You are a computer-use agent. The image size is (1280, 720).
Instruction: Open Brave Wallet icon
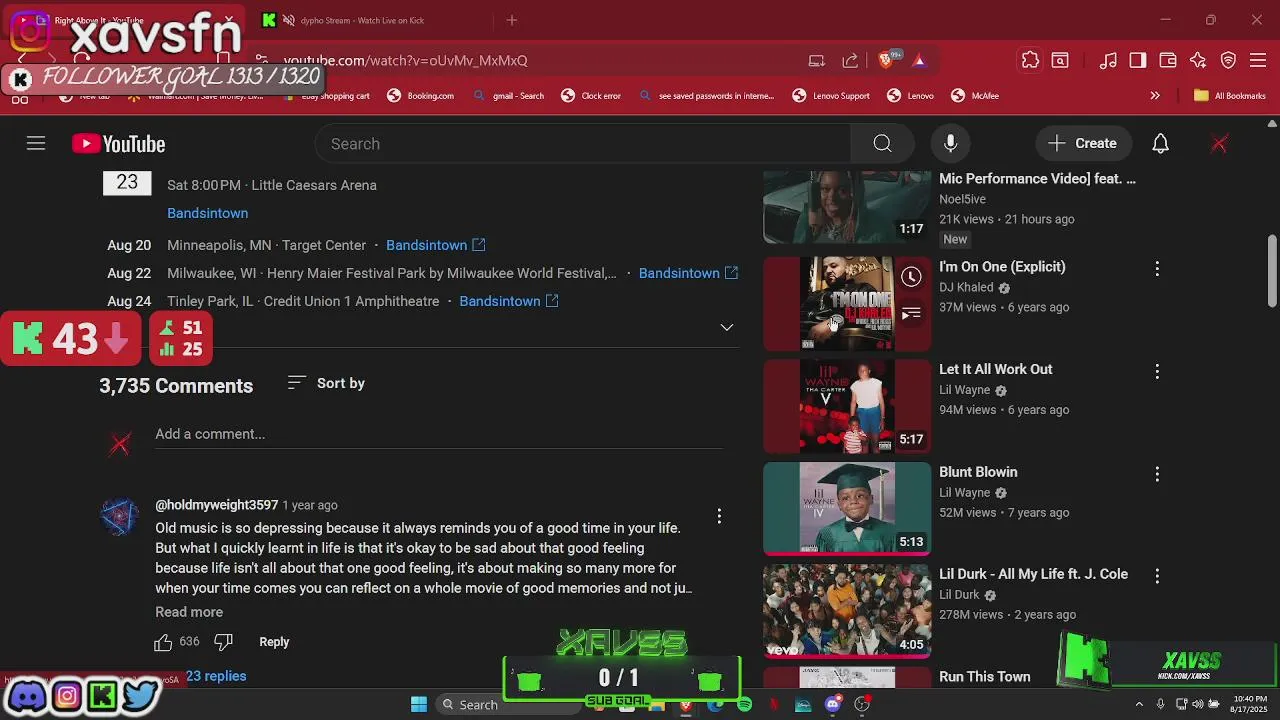click(1168, 60)
